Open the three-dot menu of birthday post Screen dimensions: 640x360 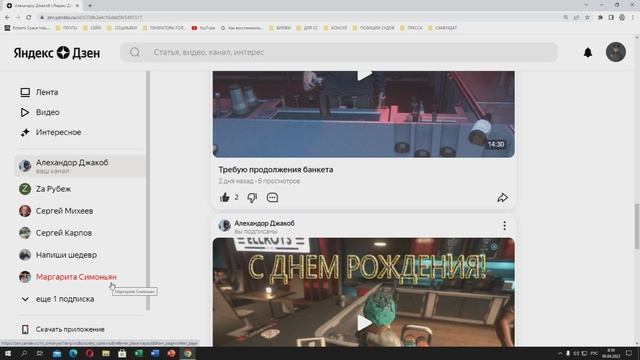[504, 226]
